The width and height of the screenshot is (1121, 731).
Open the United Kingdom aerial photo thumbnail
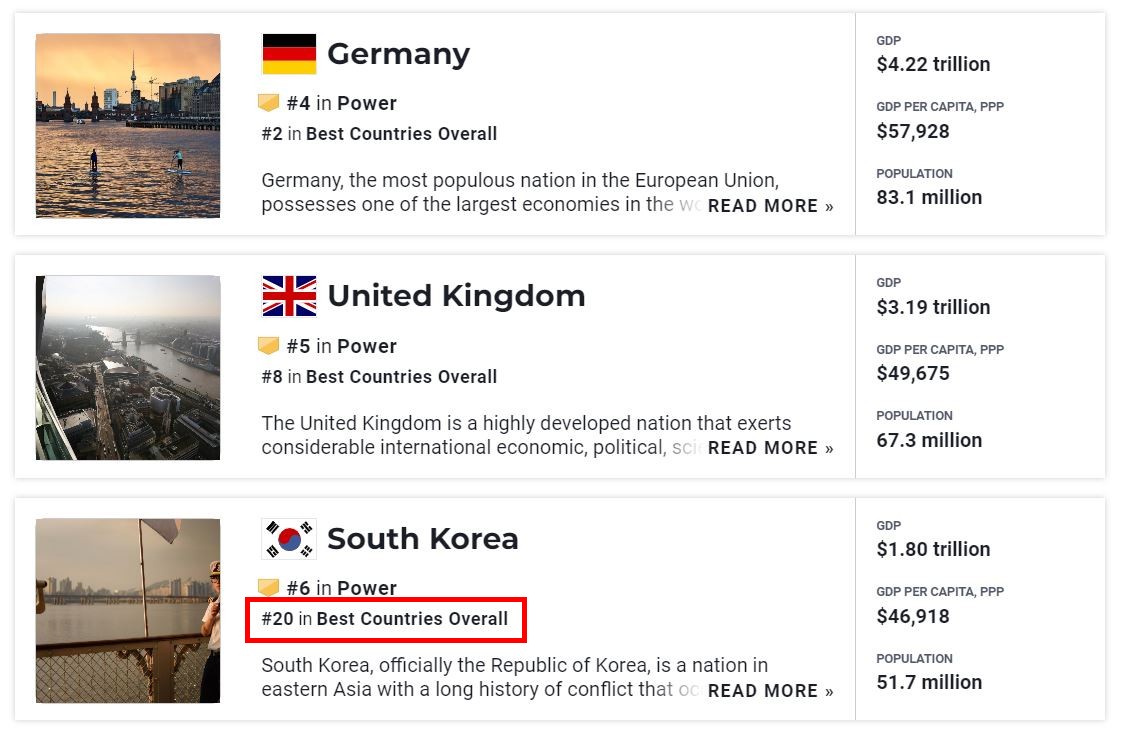point(128,367)
